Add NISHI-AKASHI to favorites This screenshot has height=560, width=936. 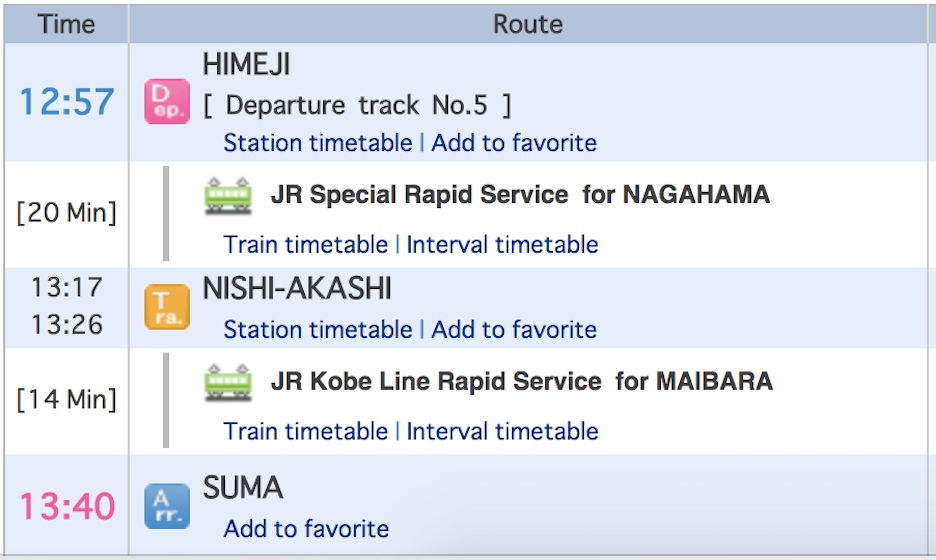[514, 330]
